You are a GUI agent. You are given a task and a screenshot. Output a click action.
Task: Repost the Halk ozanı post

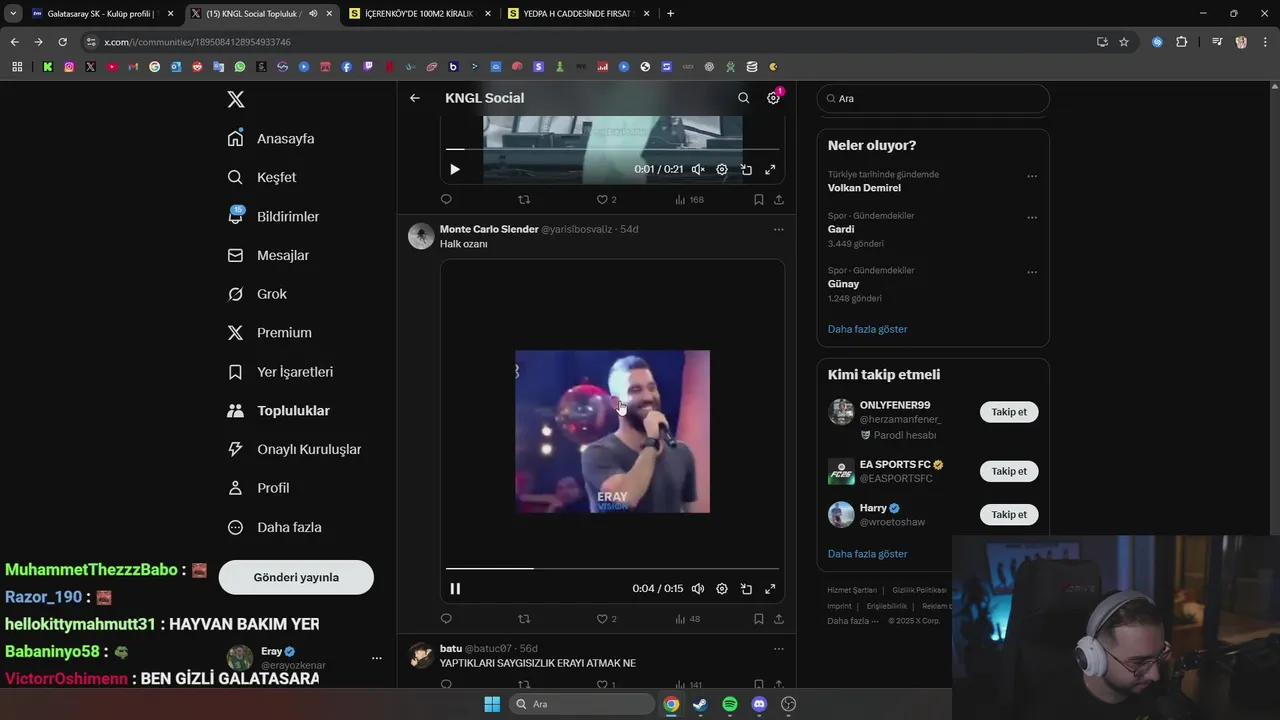(x=524, y=619)
